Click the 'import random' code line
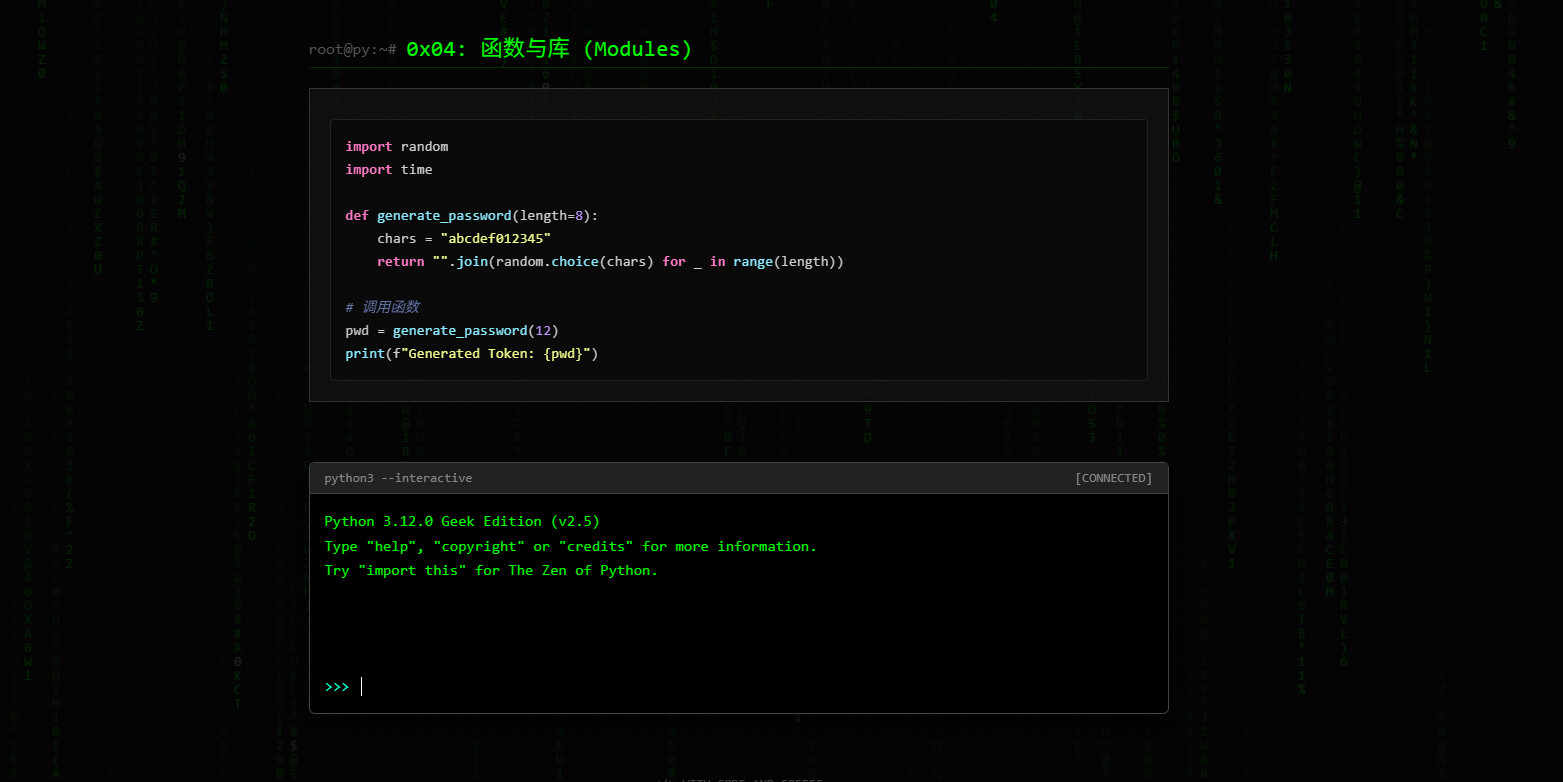The width and height of the screenshot is (1563, 782). pos(397,147)
